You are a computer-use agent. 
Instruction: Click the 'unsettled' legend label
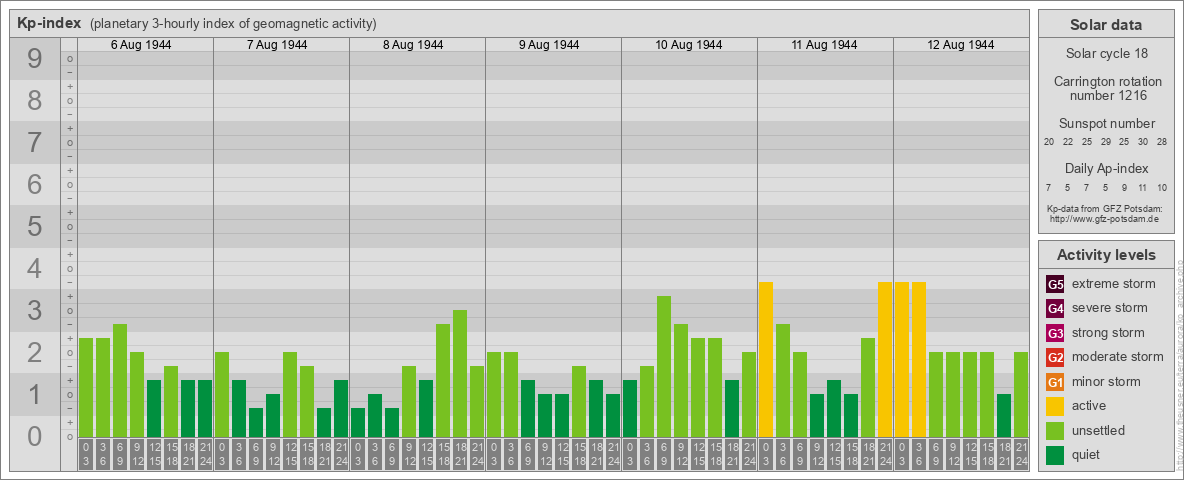coord(1098,431)
